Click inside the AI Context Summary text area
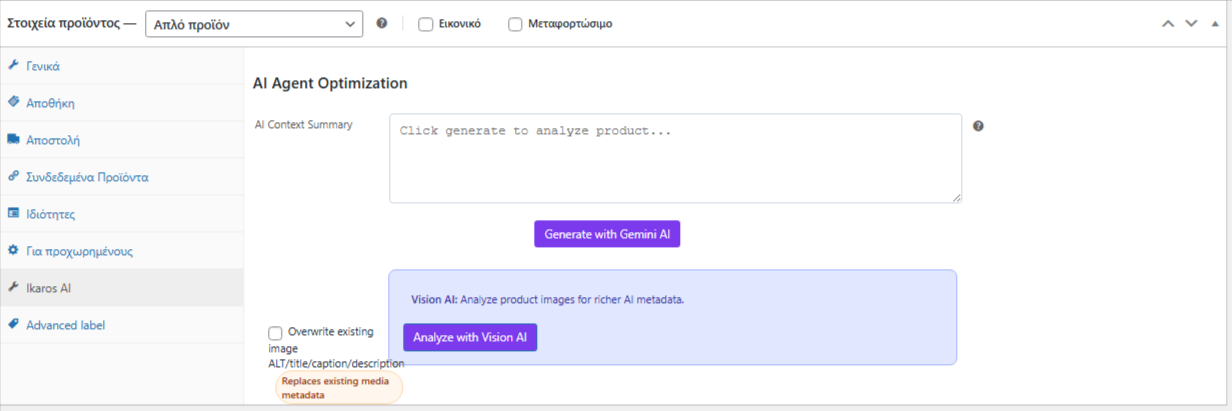The image size is (1232, 411). click(x=675, y=158)
